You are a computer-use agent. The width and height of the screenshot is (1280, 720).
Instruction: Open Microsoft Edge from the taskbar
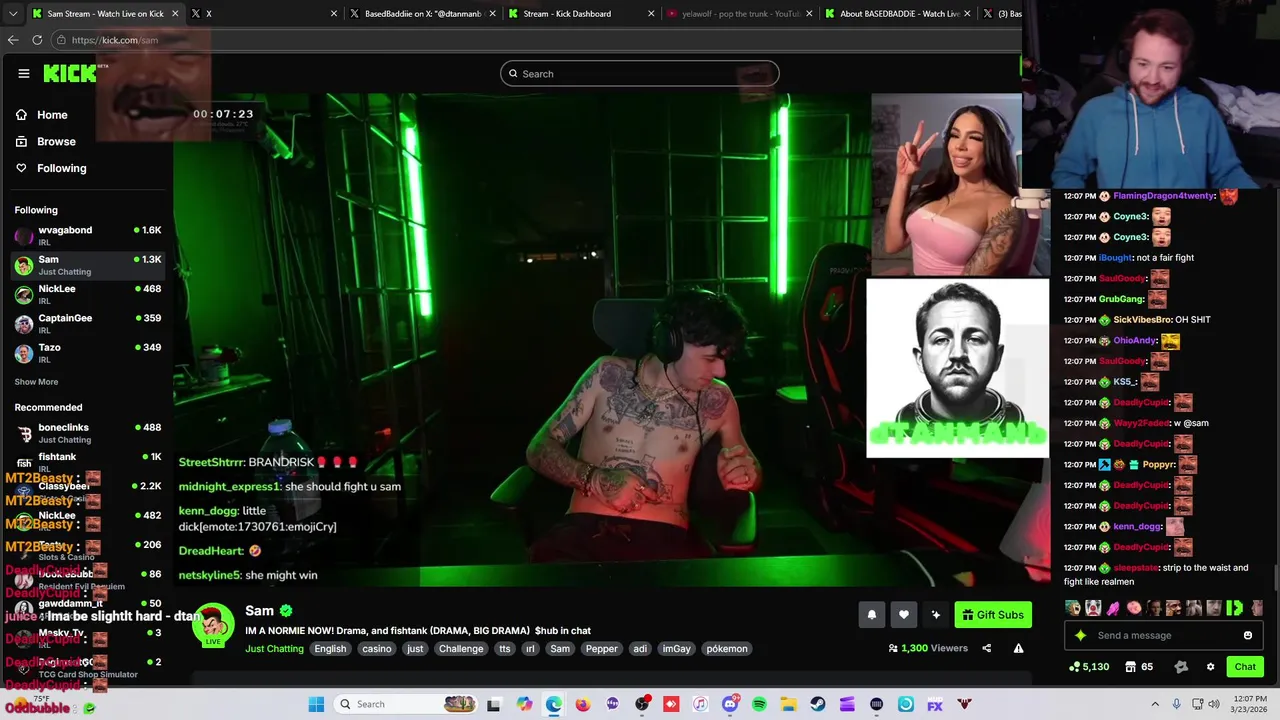(x=553, y=704)
